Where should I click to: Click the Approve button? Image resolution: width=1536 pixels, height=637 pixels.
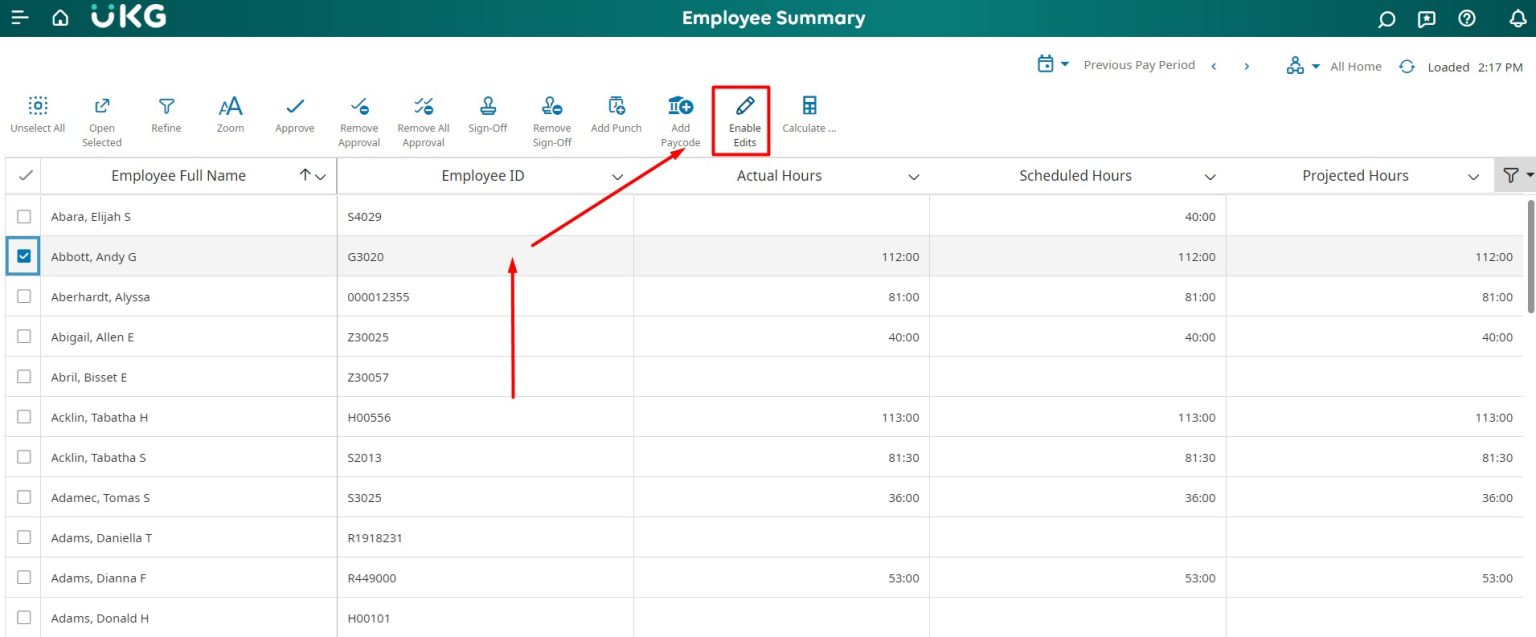click(x=294, y=113)
